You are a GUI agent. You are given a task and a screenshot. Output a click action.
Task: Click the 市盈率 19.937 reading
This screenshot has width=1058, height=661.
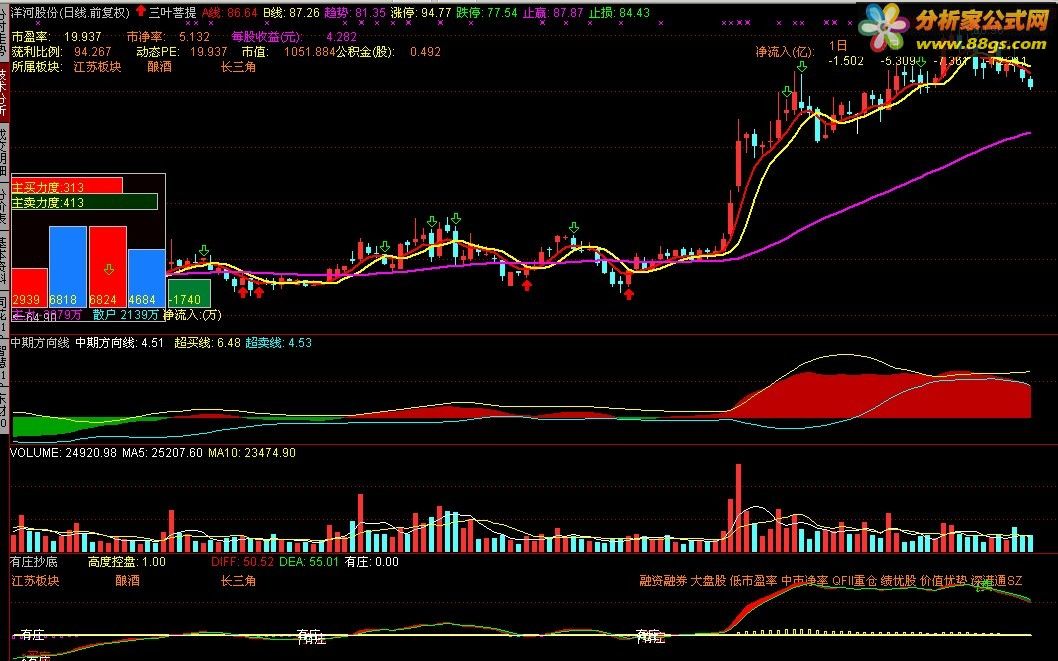[x=56, y=36]
